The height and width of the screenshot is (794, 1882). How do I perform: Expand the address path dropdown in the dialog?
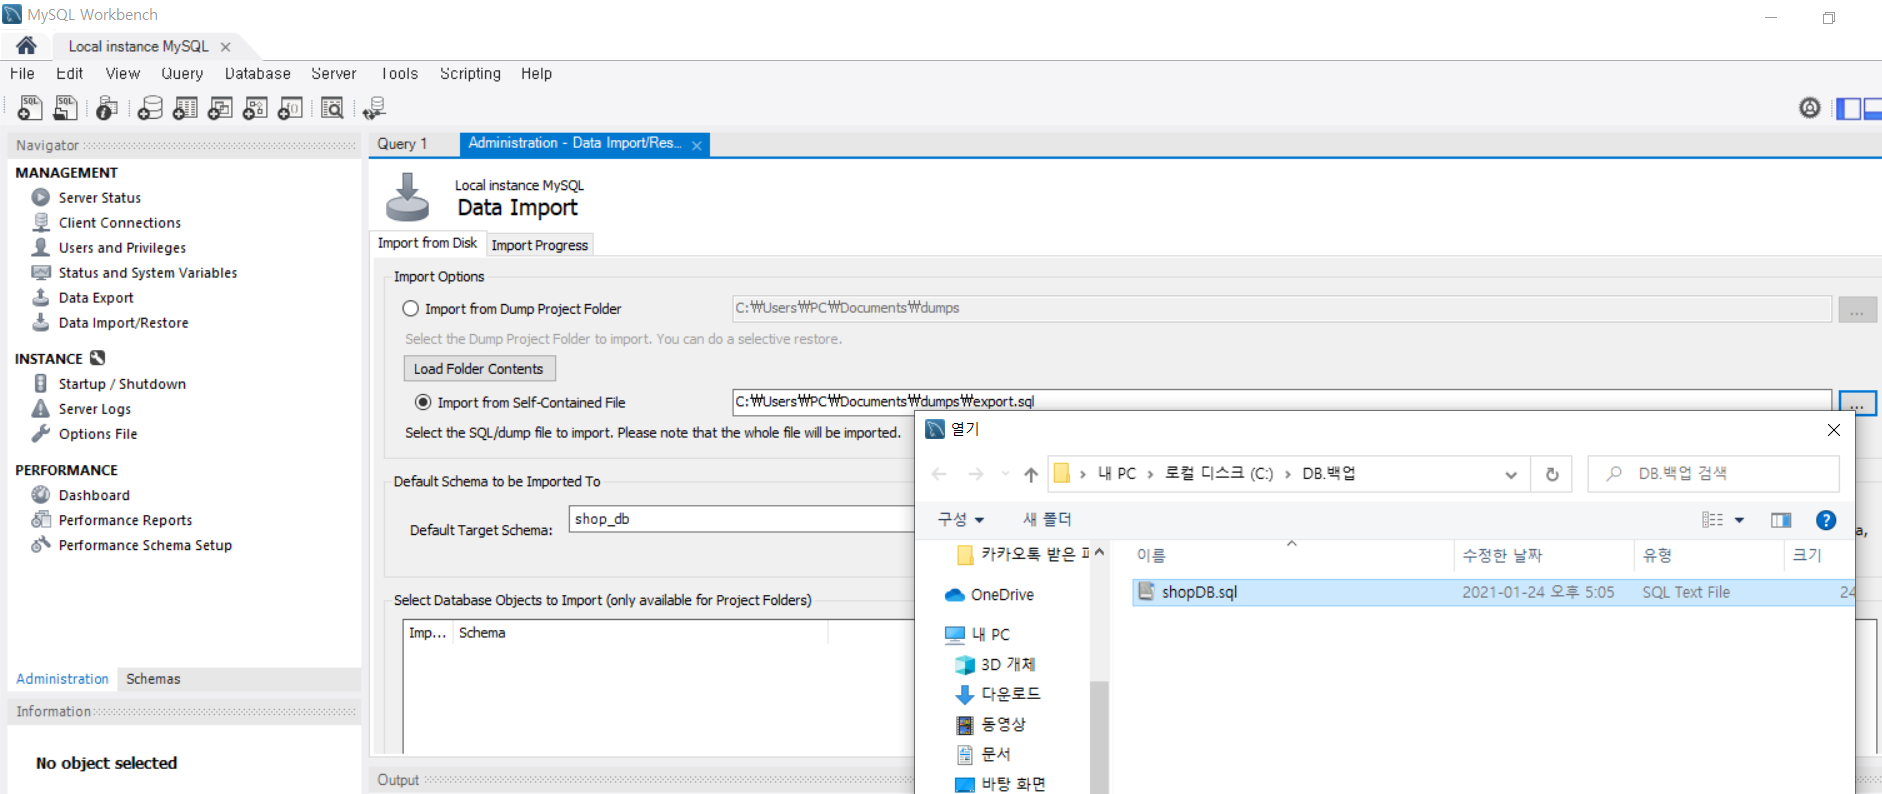1511,475
